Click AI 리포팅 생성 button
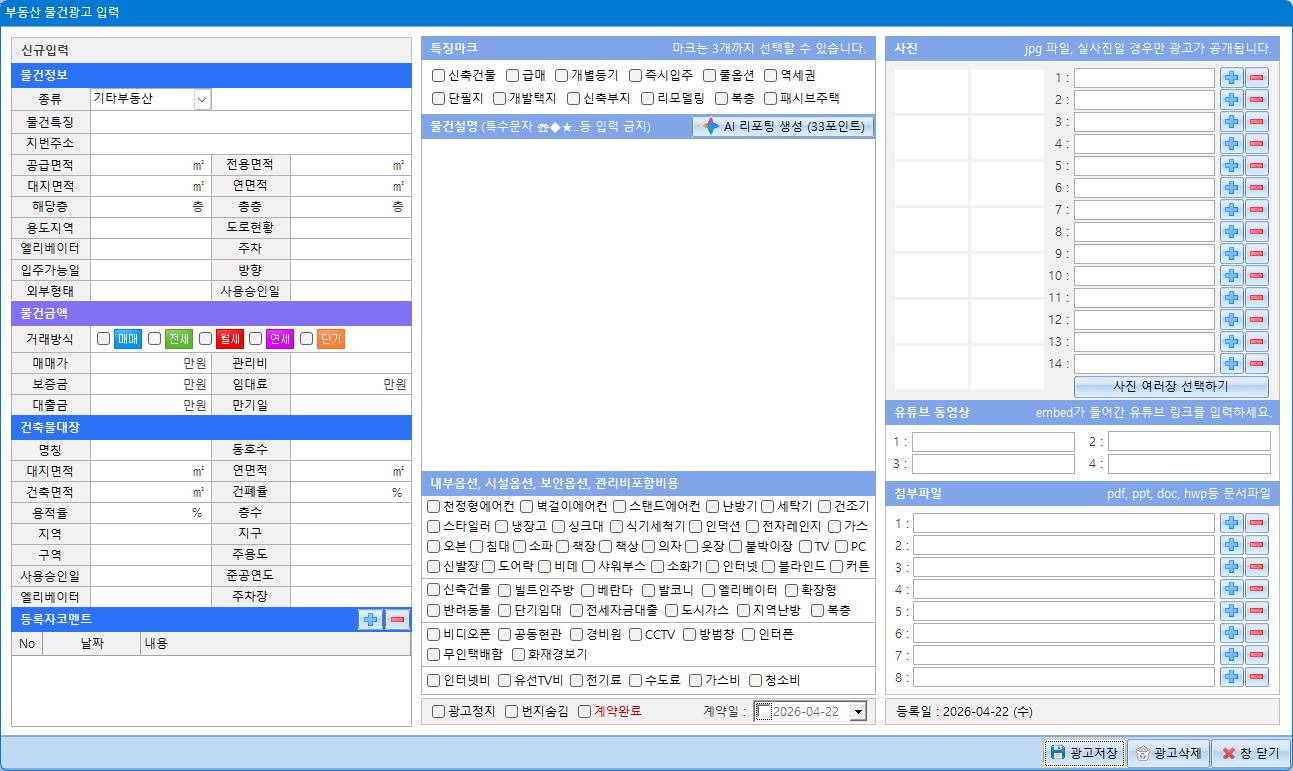Viewport: 1293px width, 771px height. (x=783, y=126)
